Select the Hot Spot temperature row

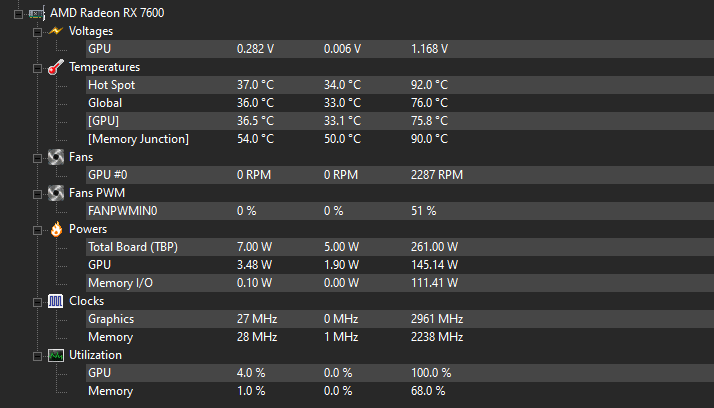(111, 85)
